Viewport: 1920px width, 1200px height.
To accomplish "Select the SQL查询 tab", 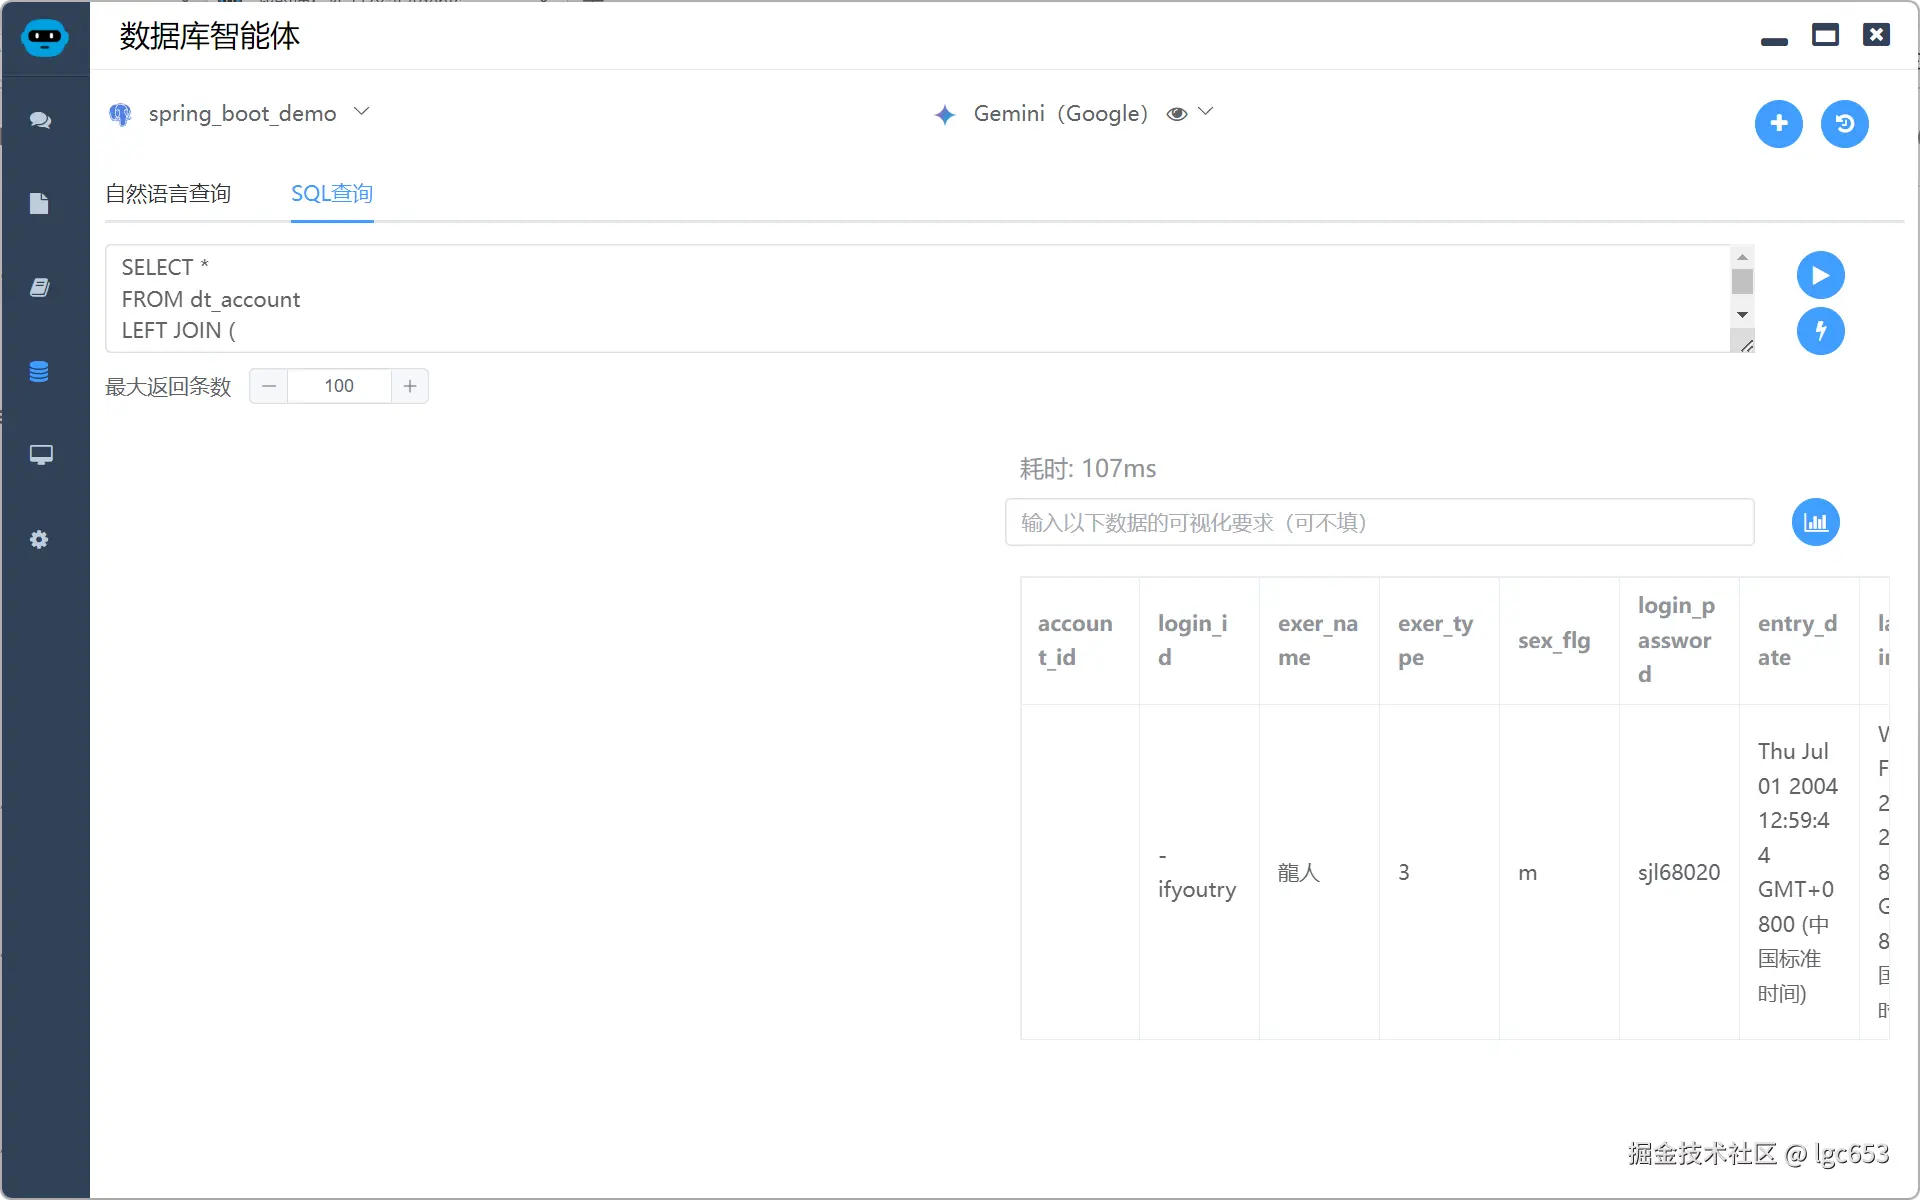I will tap(332, 194).
